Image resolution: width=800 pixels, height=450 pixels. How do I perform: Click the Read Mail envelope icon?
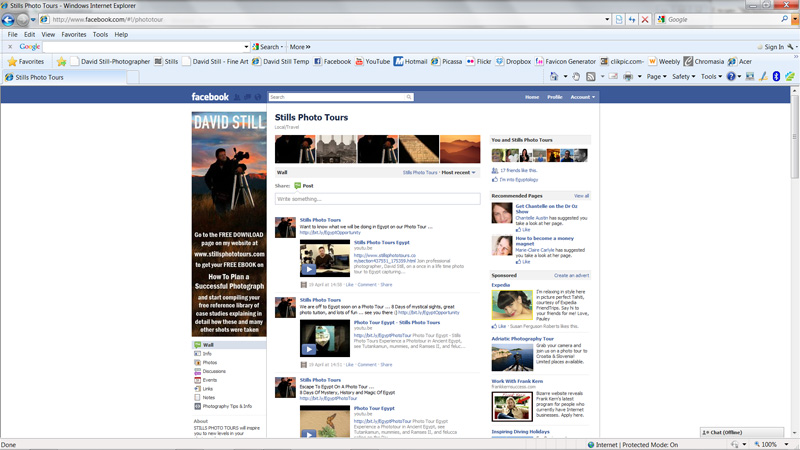pyautogui.click(x=613, y=77)
